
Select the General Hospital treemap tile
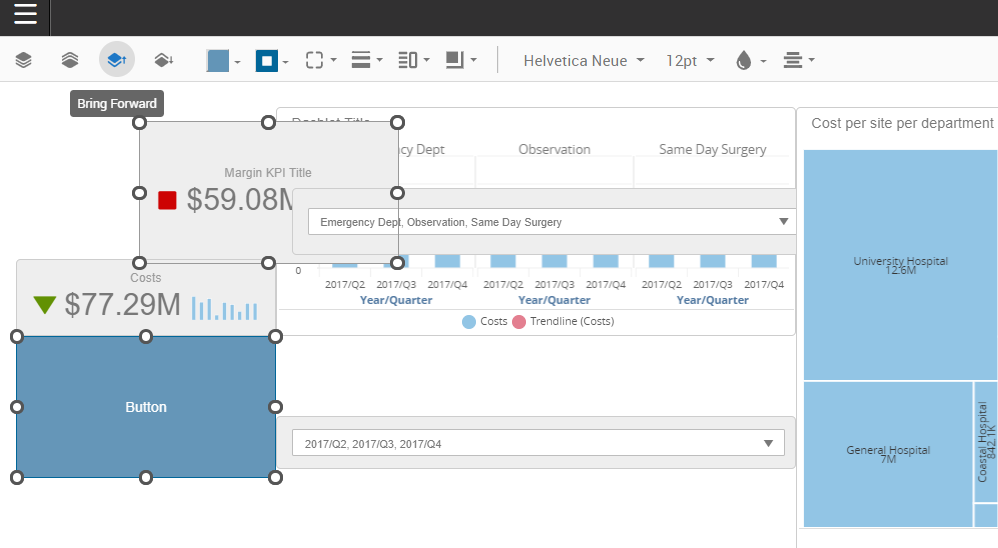[887, 454]
